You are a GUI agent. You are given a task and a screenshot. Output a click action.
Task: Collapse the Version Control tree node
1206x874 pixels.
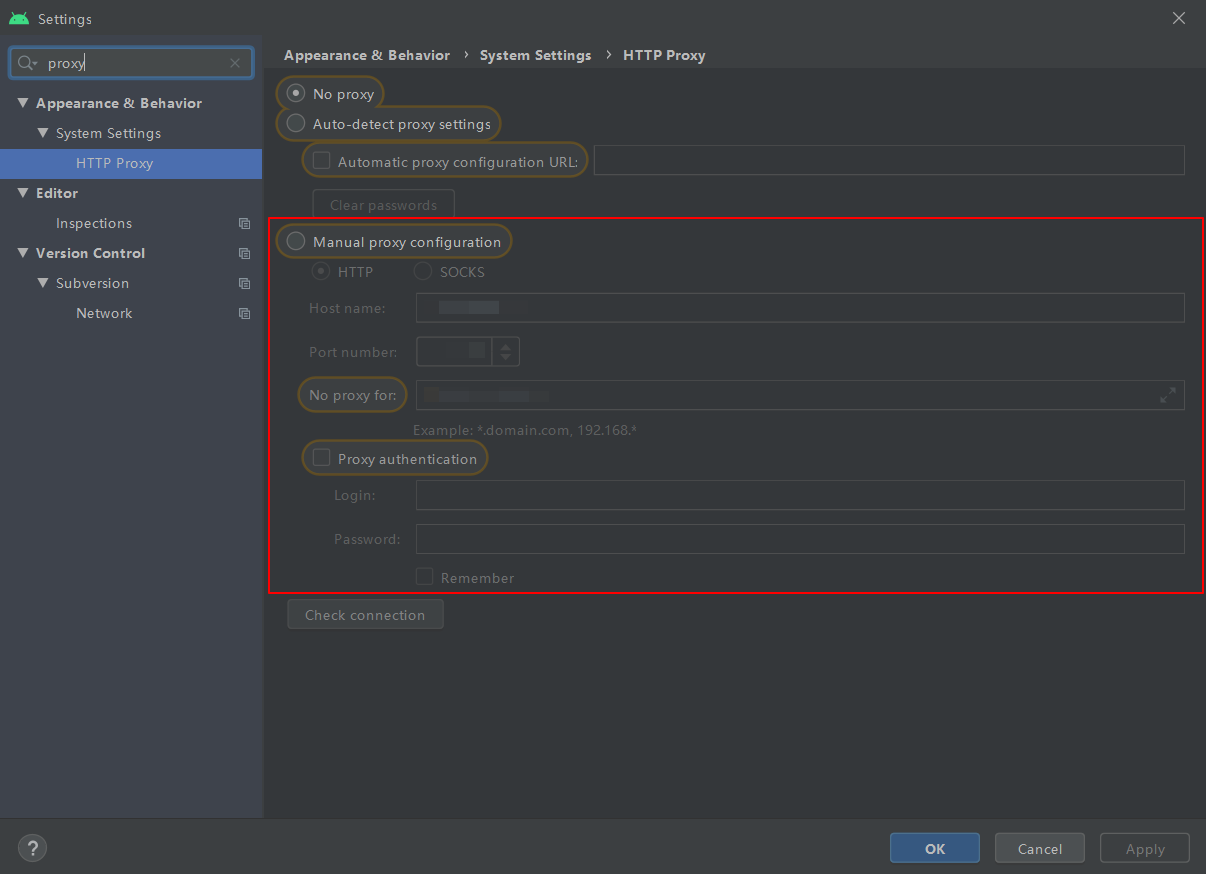[23, 253]
